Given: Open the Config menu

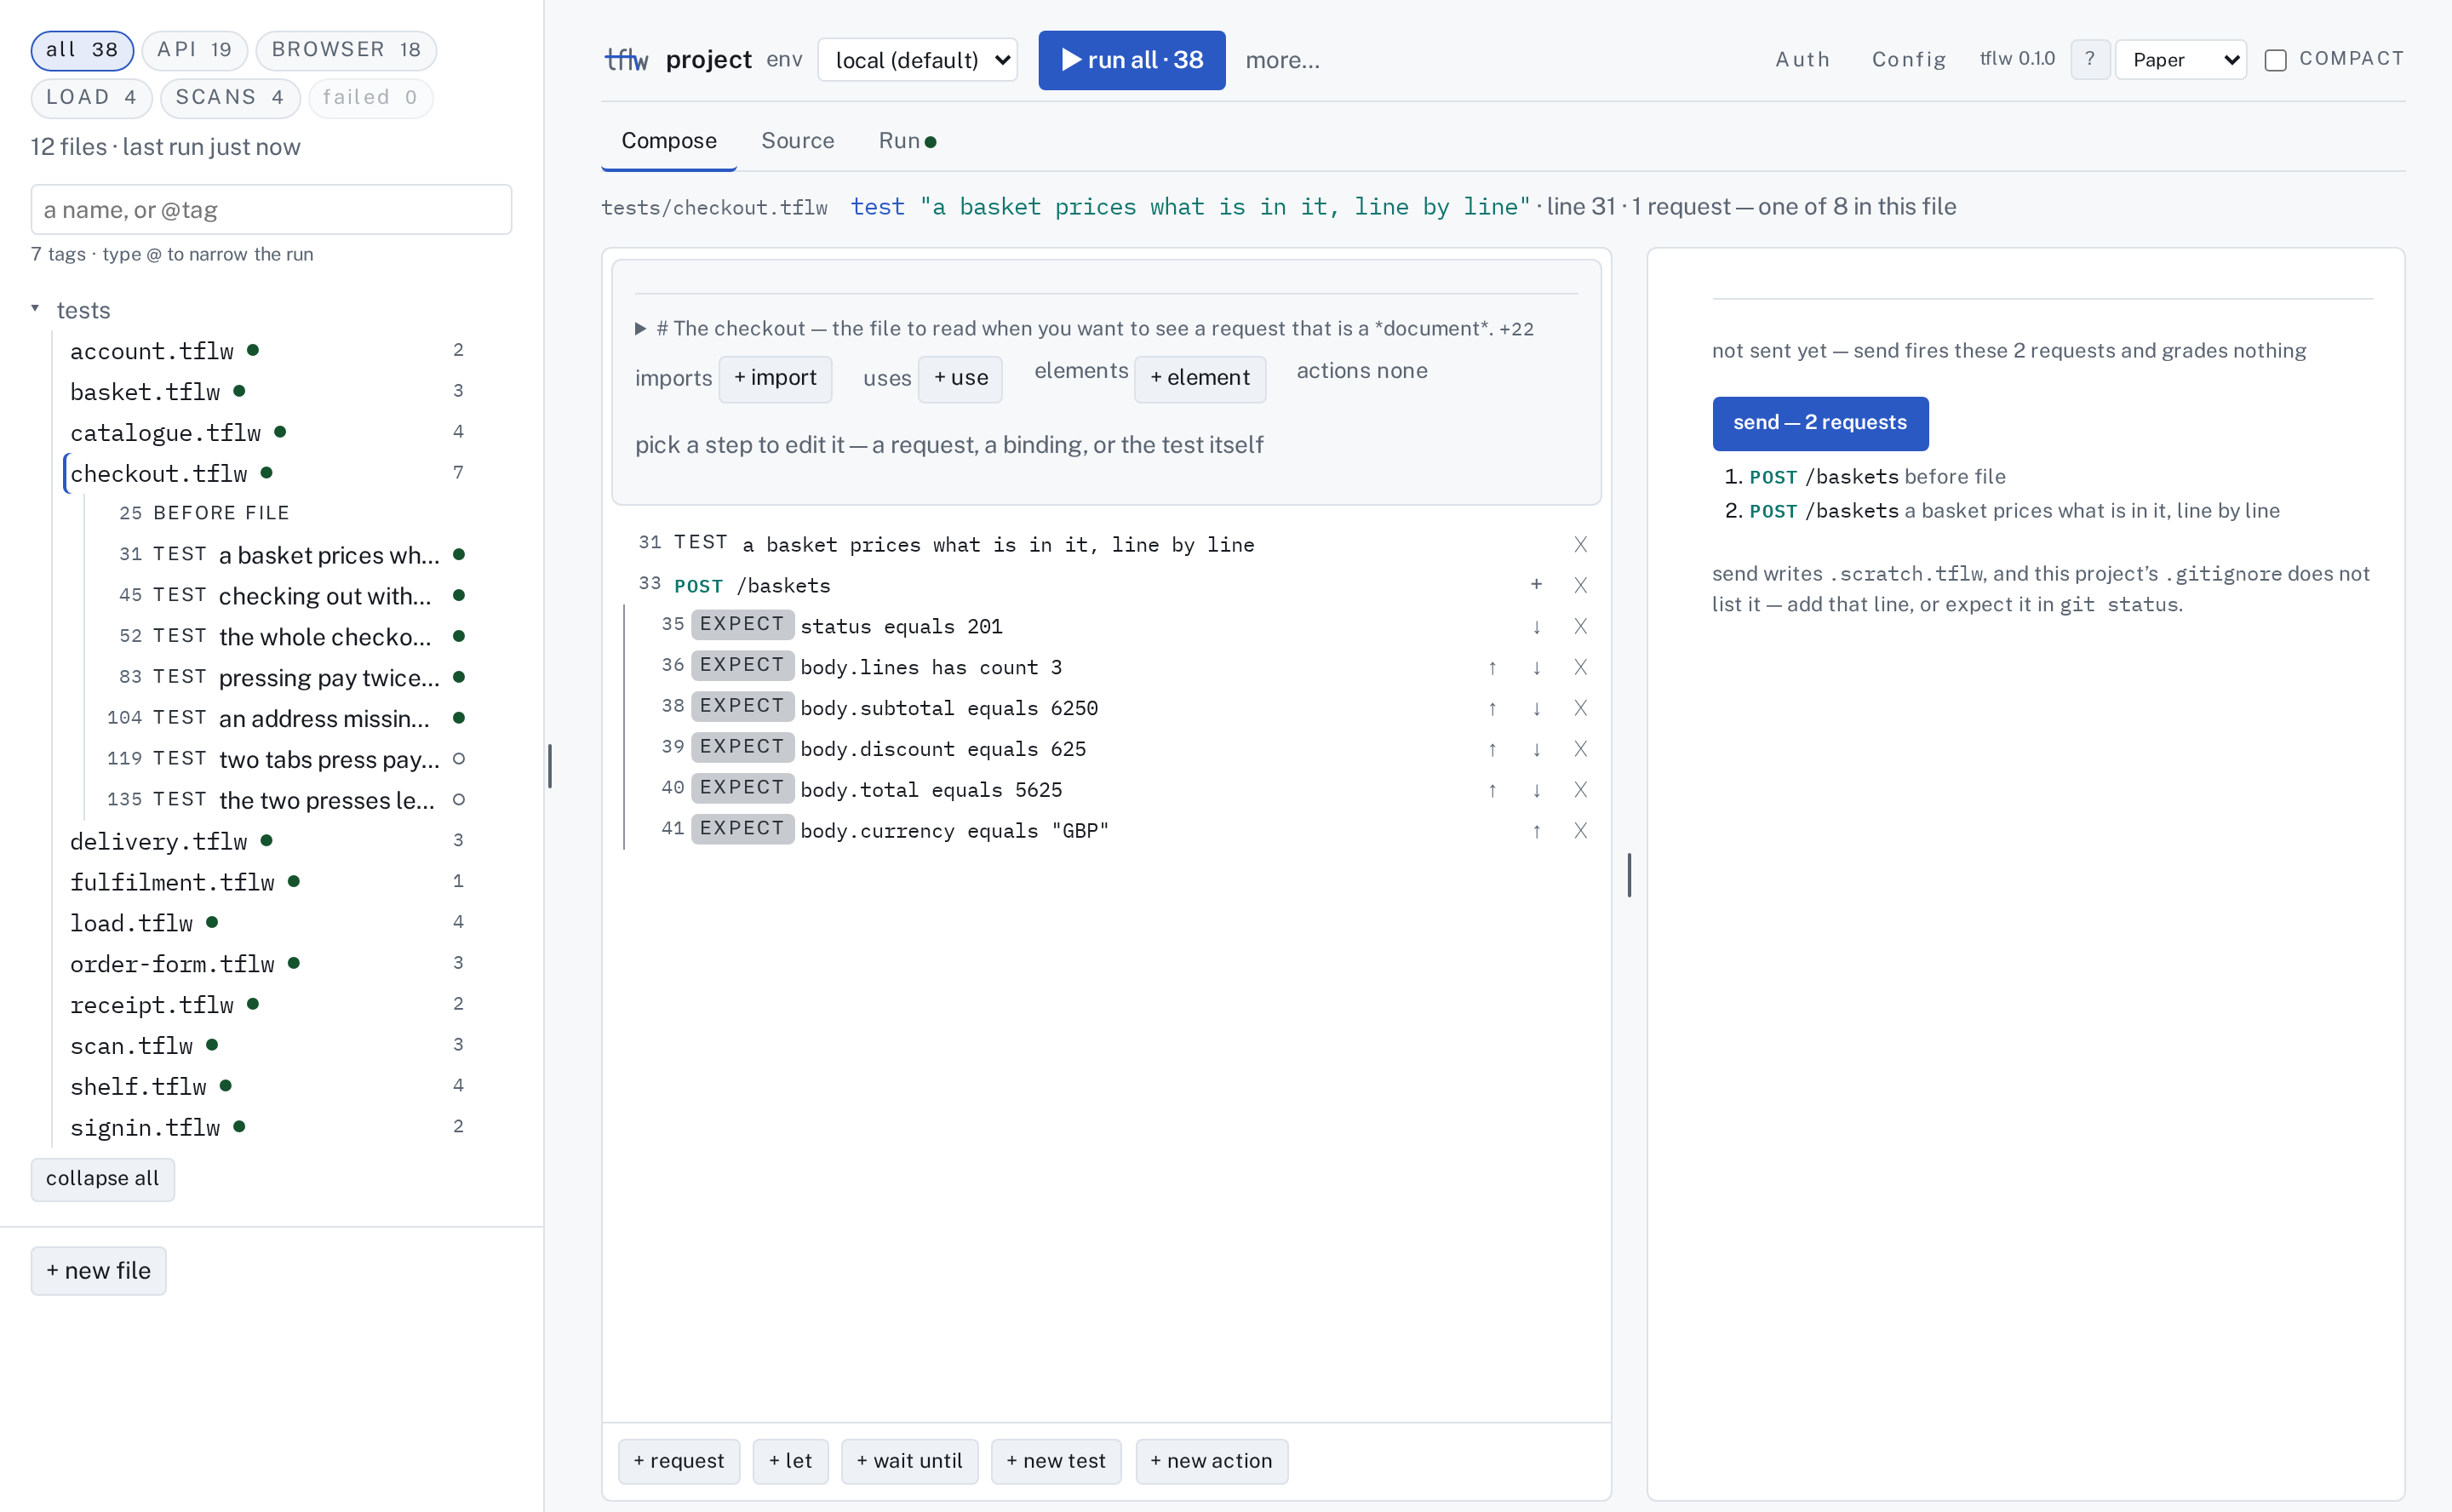Looking at the screenshot, I should (x=1909, y=59).
